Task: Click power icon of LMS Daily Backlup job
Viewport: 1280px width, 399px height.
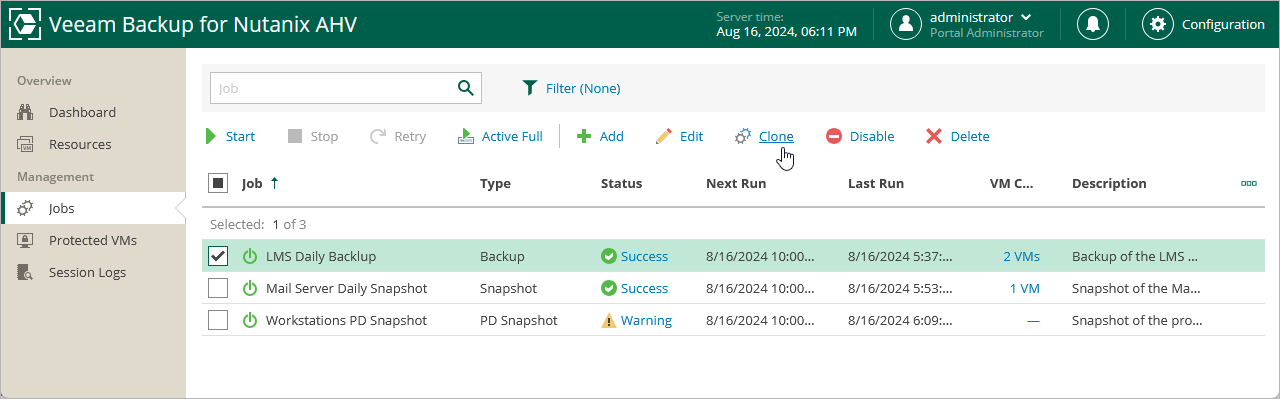Action: pyautogui.click(x=250, y=256)
